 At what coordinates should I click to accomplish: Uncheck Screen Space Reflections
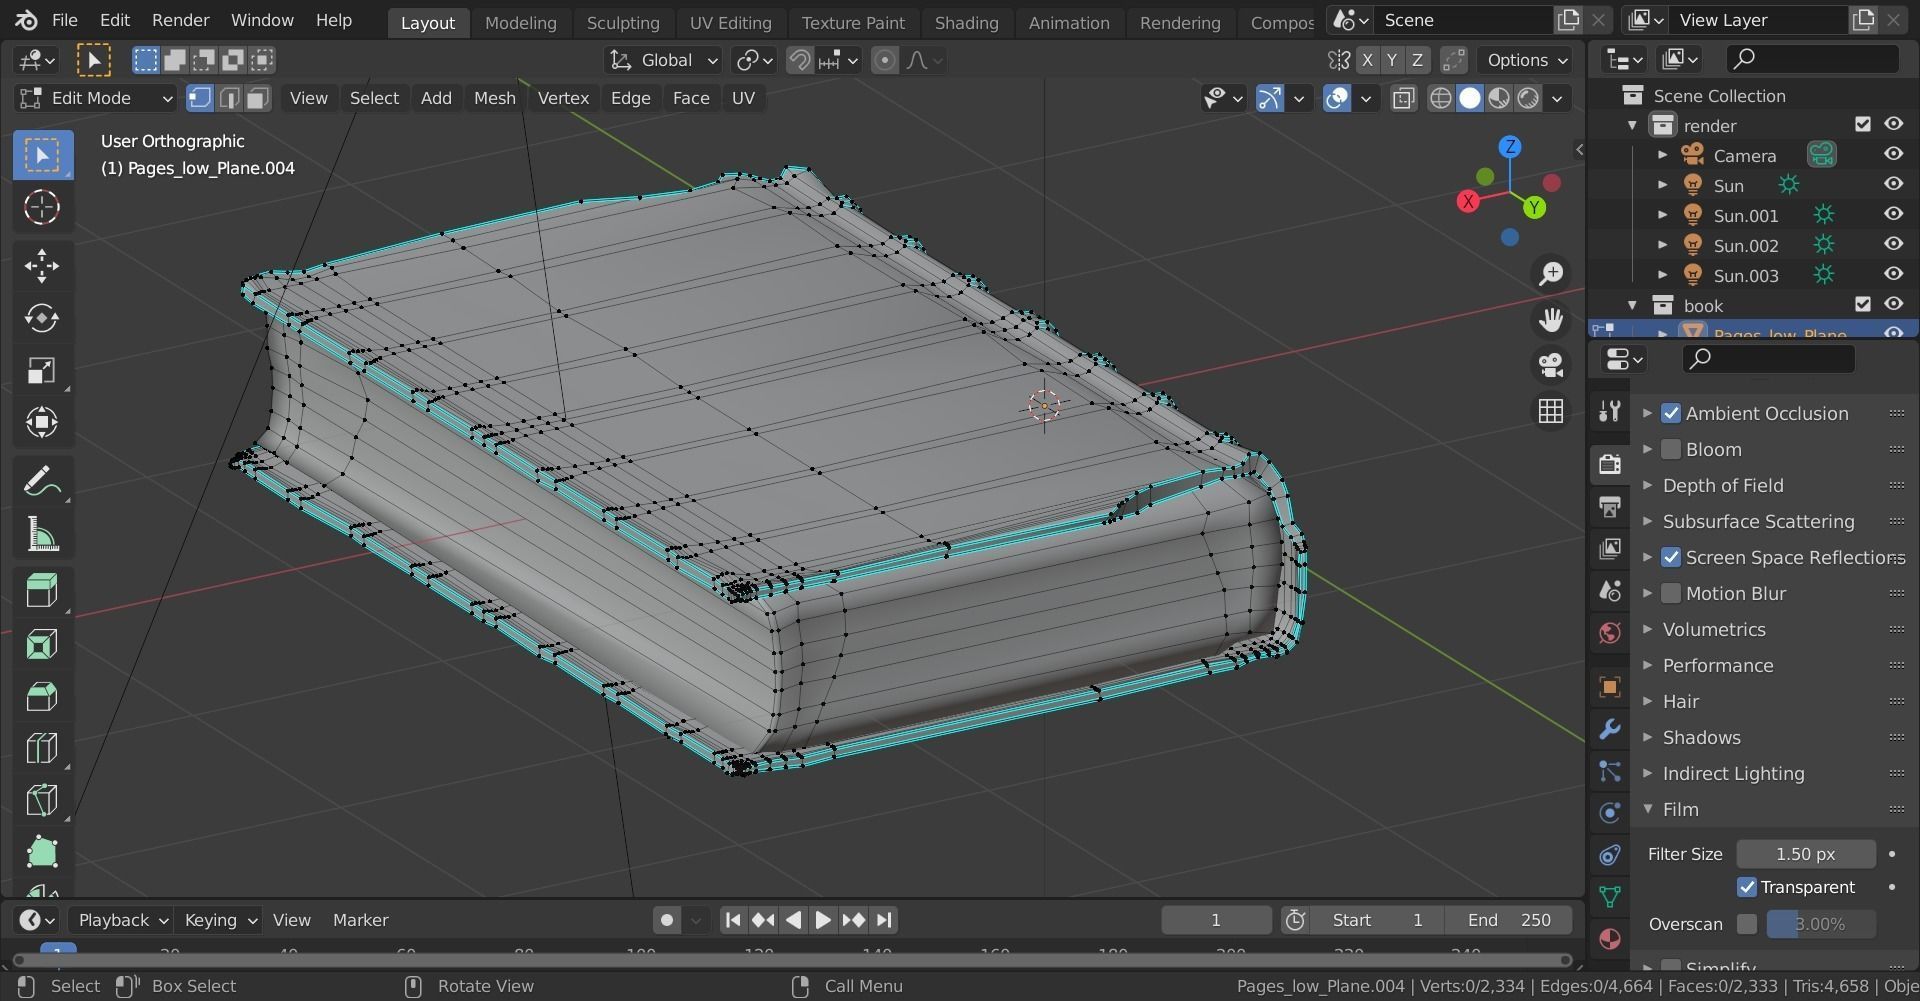click(x=1671, y=558)
